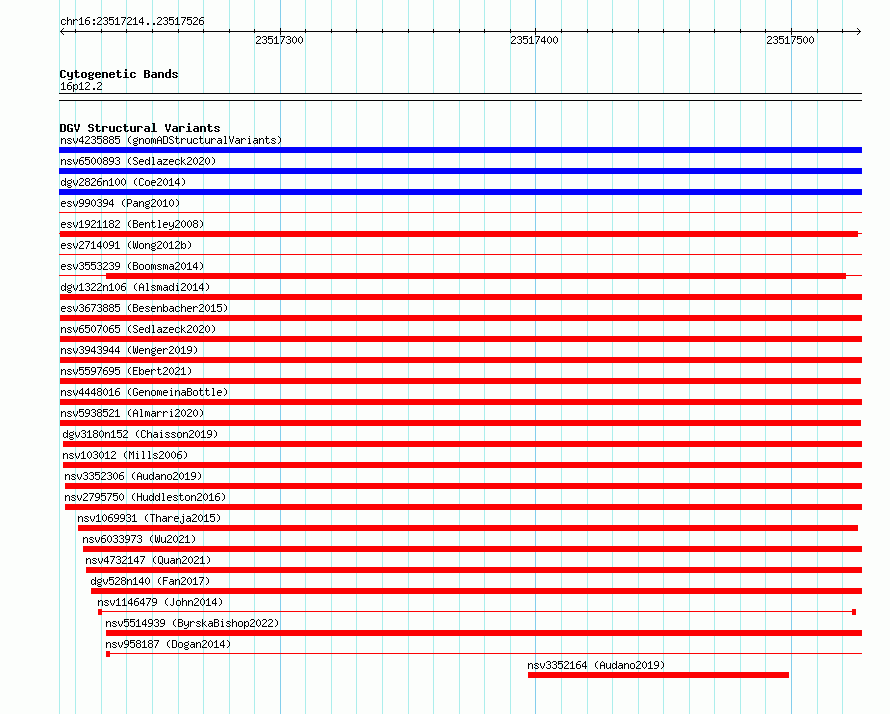This screenshot has height=714, width=890.
Task: Click the esv3553239 (Boomsma2014) label
Action: pyautogui.click(x=132, y=266)
